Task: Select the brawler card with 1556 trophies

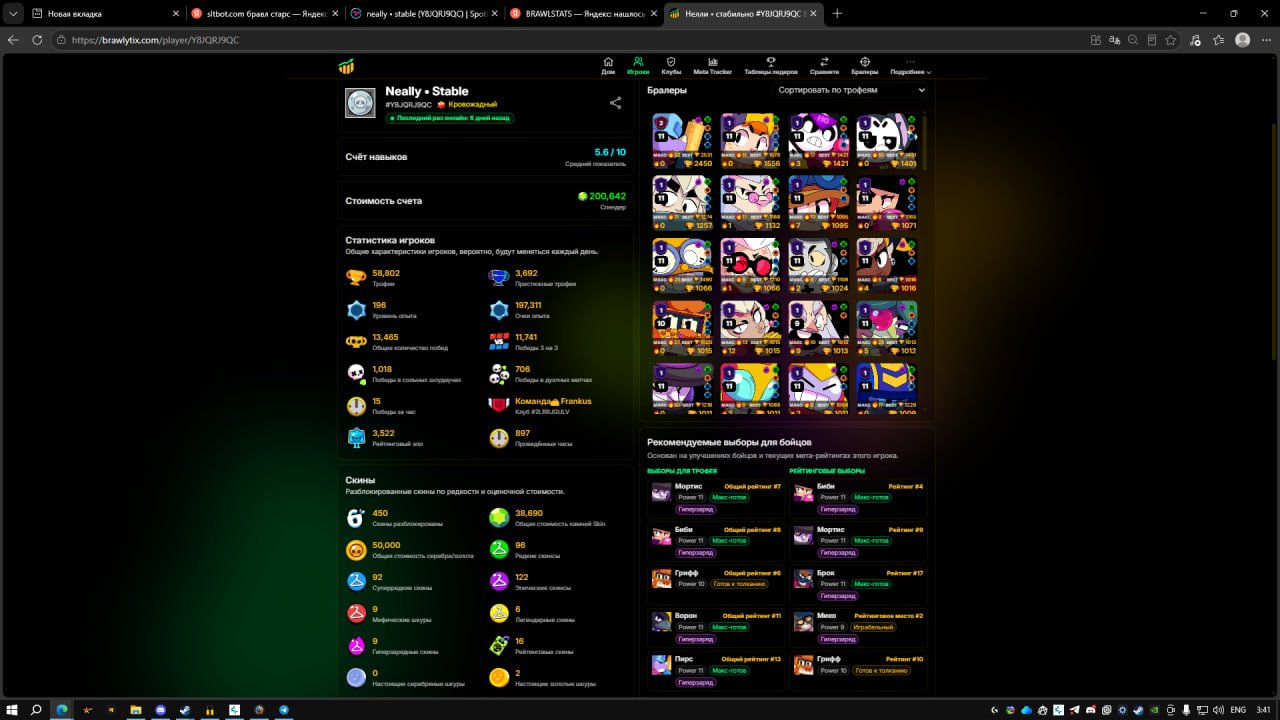Action: click(x=751, y=140)
